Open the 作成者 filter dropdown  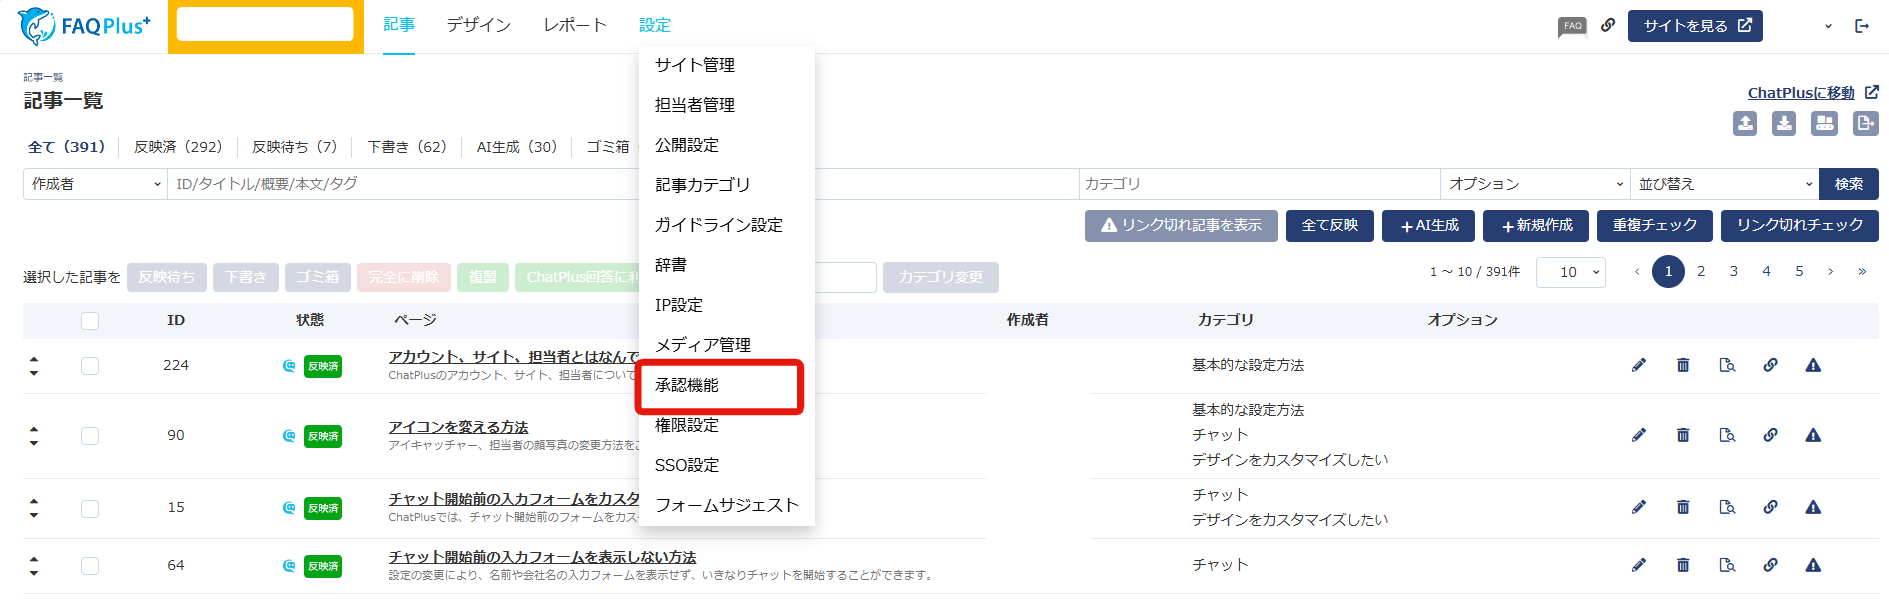(95, 184)
